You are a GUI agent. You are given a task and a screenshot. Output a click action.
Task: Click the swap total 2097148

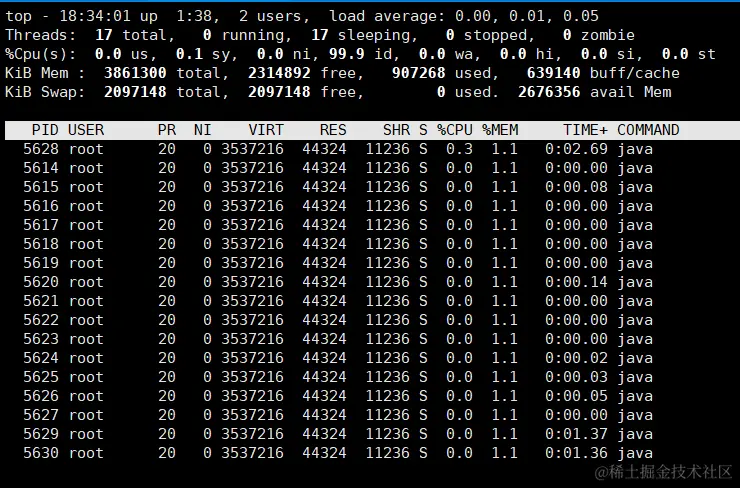(135, 92)
